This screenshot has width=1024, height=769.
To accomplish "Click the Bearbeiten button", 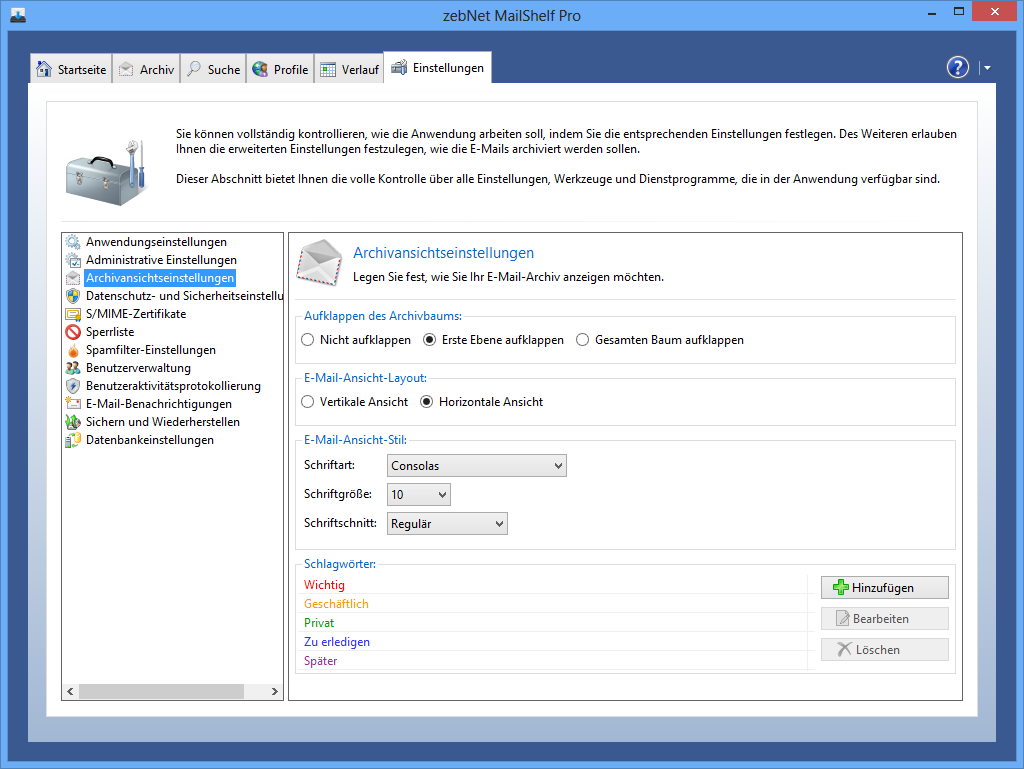I will [884, 618].
